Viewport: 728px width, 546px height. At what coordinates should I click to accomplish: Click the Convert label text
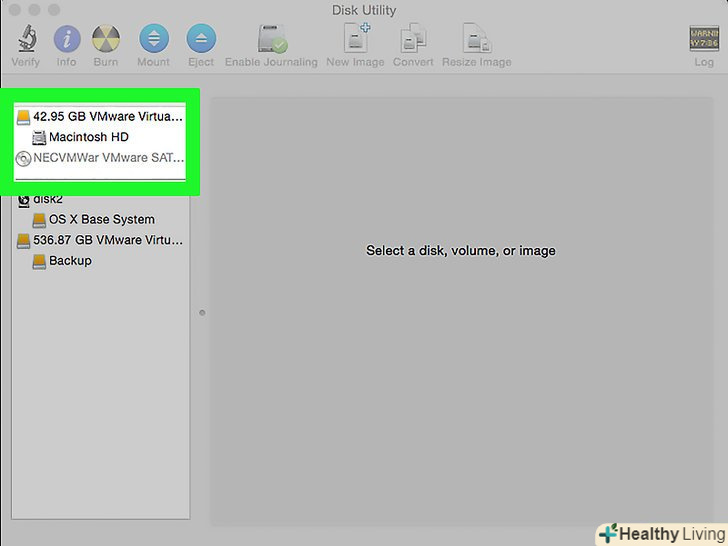[x=413, y=62]
